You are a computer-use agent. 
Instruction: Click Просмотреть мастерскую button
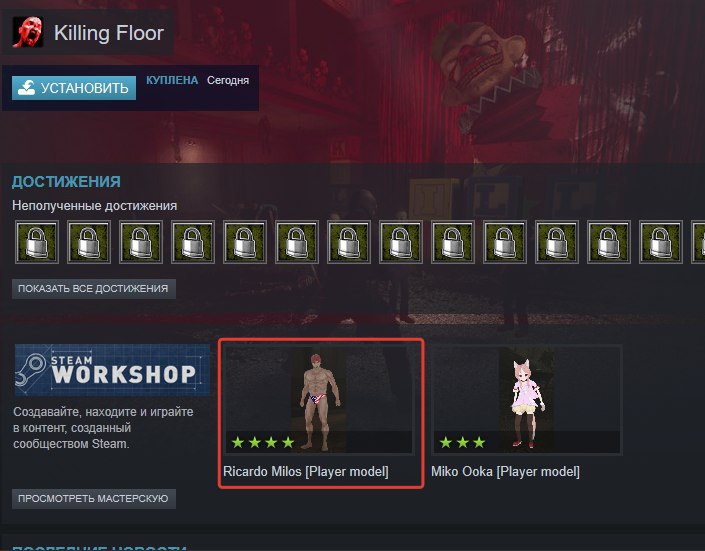94,499
